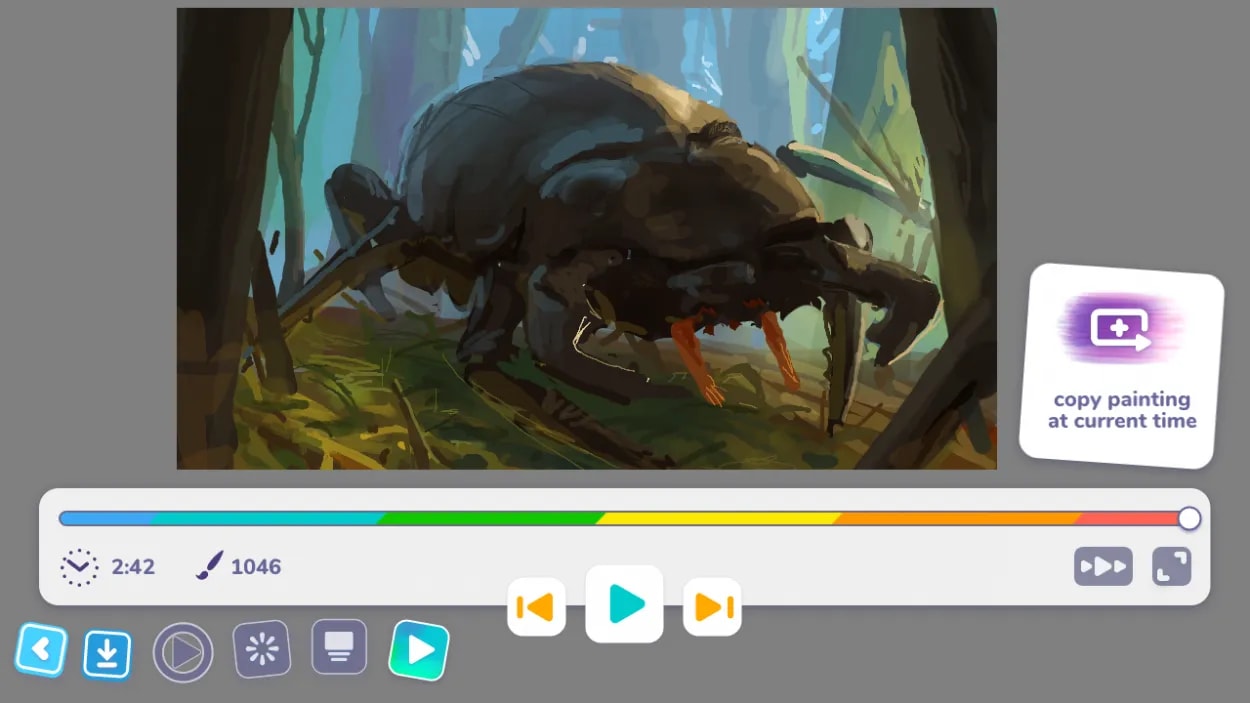
Task: Select the loading spinner icon button
Action: point(261,650)
